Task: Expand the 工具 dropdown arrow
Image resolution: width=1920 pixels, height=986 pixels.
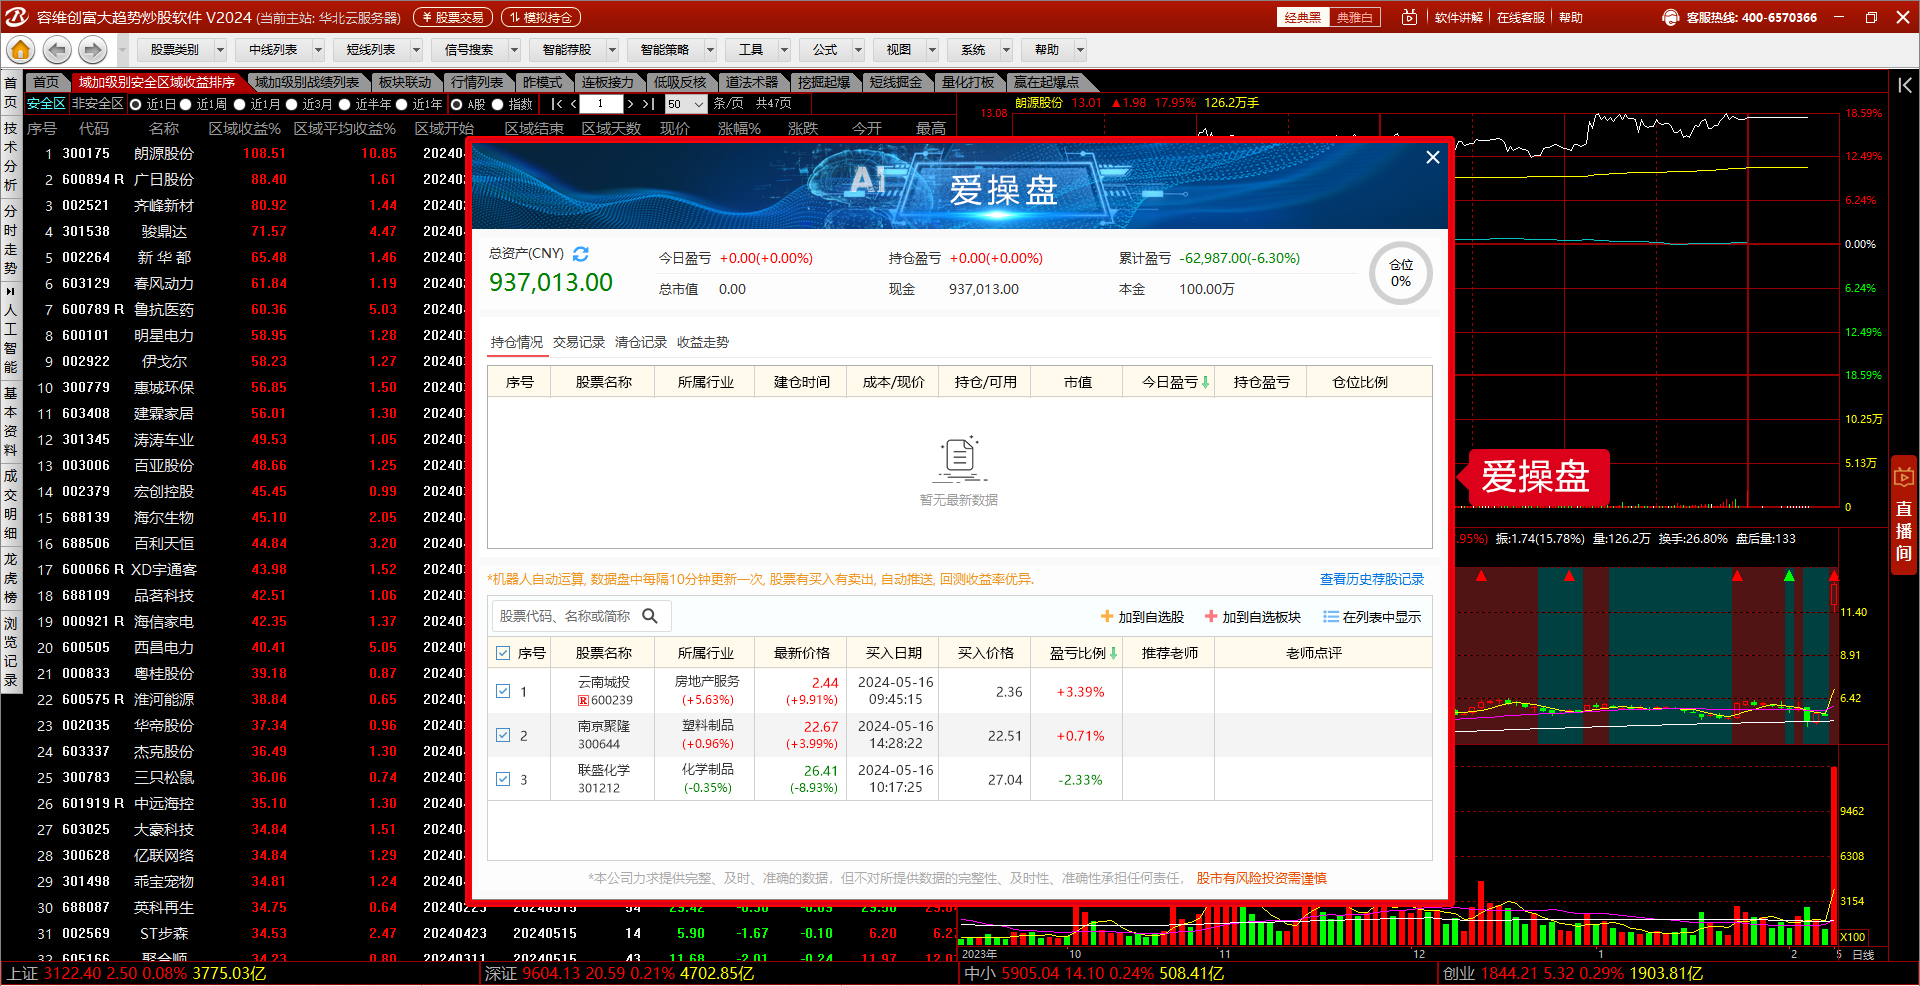Action: (x=784, y=50)
